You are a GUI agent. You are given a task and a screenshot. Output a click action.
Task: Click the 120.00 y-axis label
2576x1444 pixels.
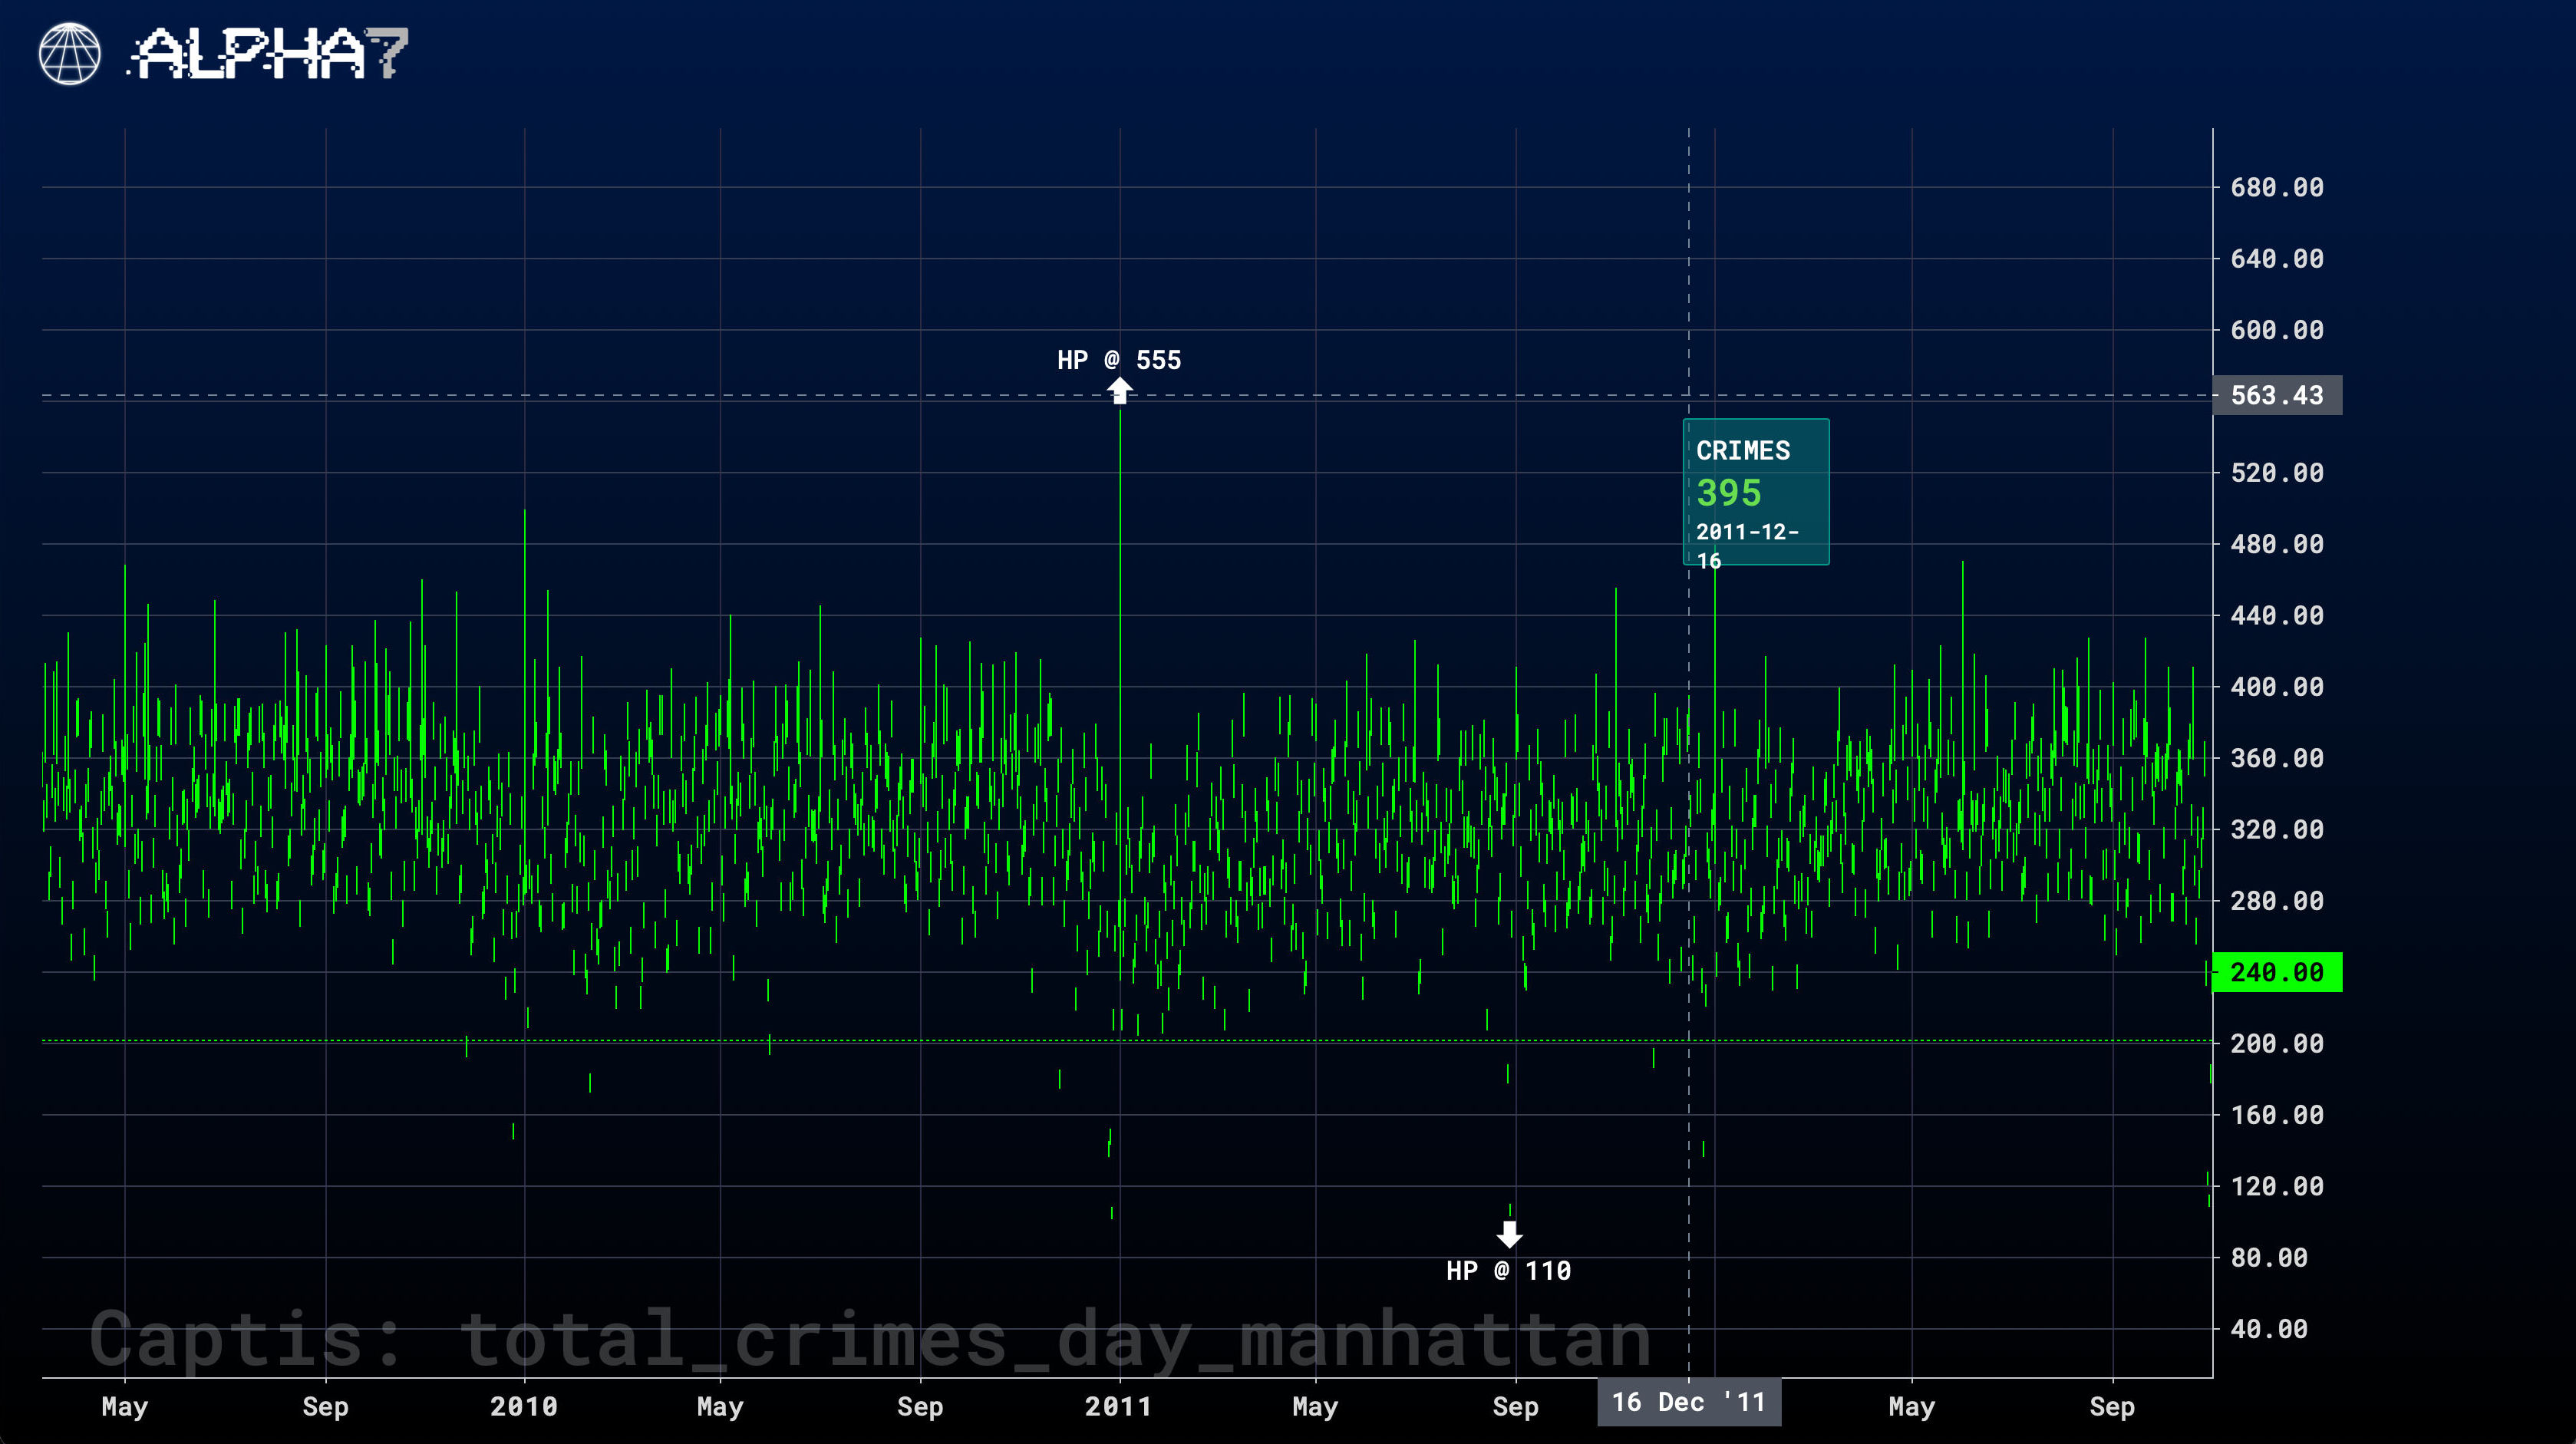tap(2277, 1186)
